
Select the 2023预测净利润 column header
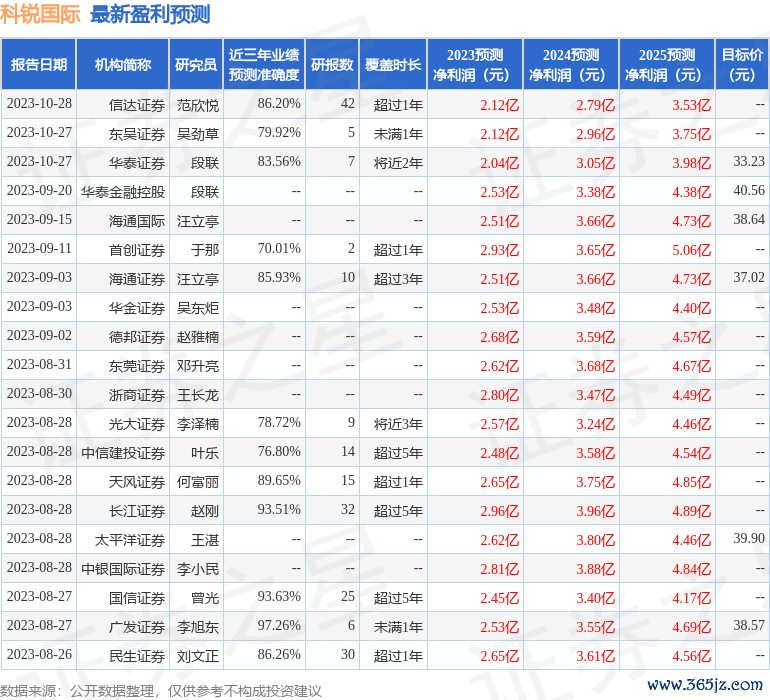pos(475,64)
